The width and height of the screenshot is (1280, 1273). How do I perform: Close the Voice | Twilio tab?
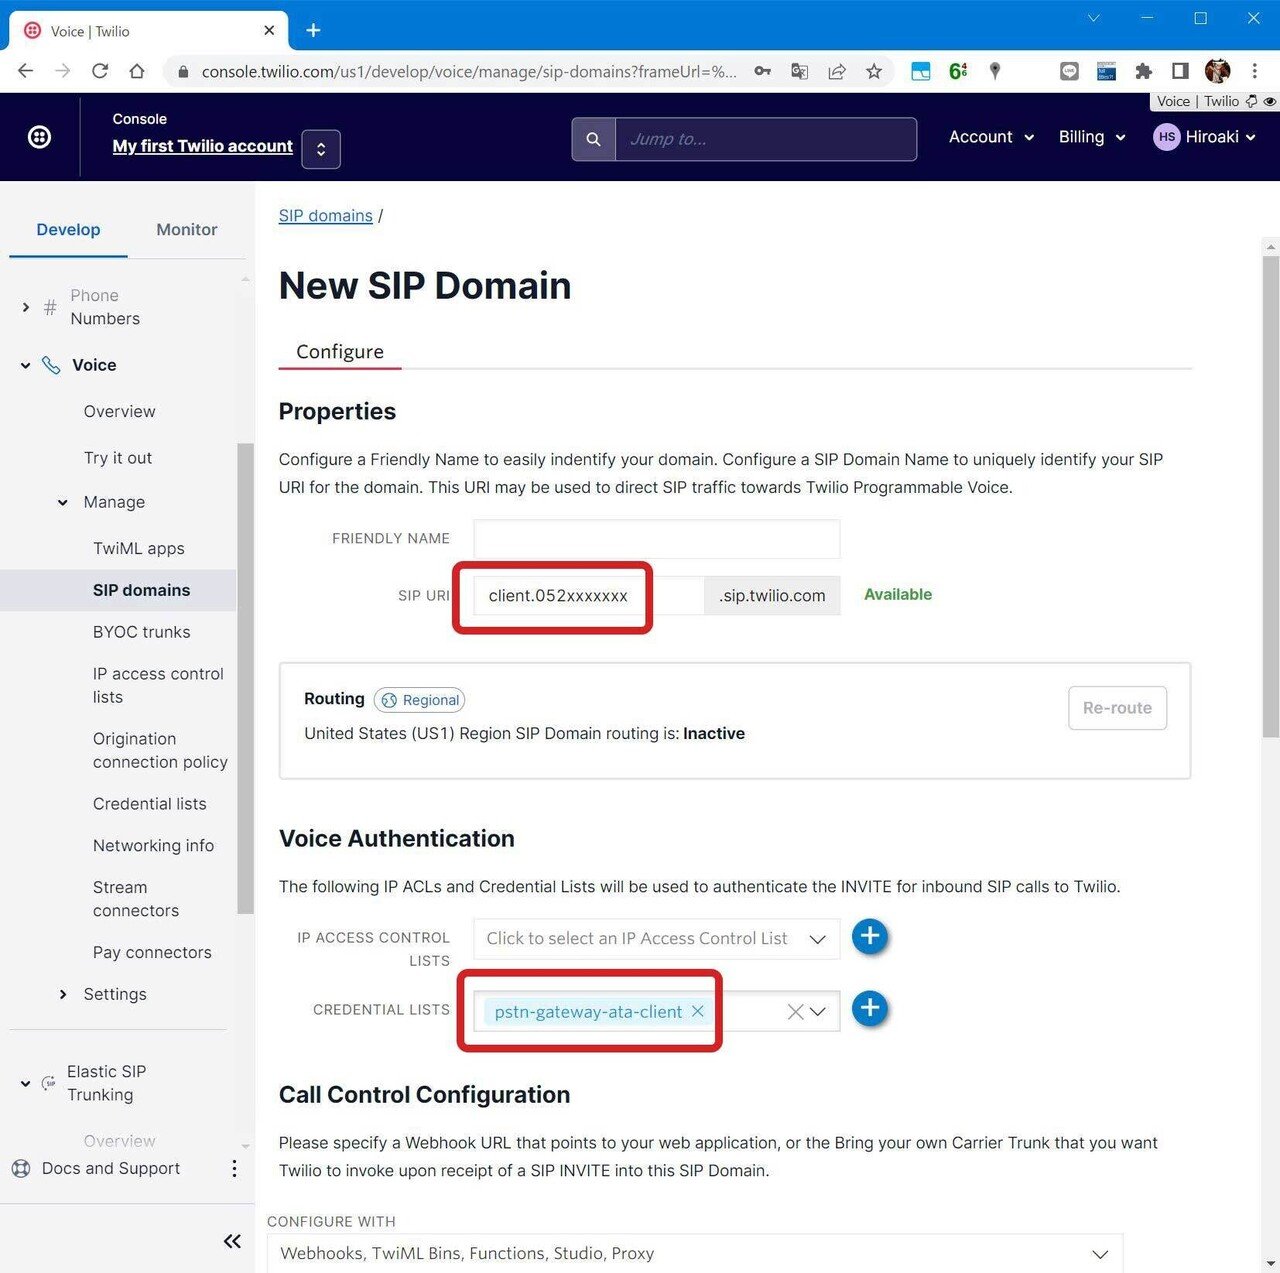tap(269, 31)
